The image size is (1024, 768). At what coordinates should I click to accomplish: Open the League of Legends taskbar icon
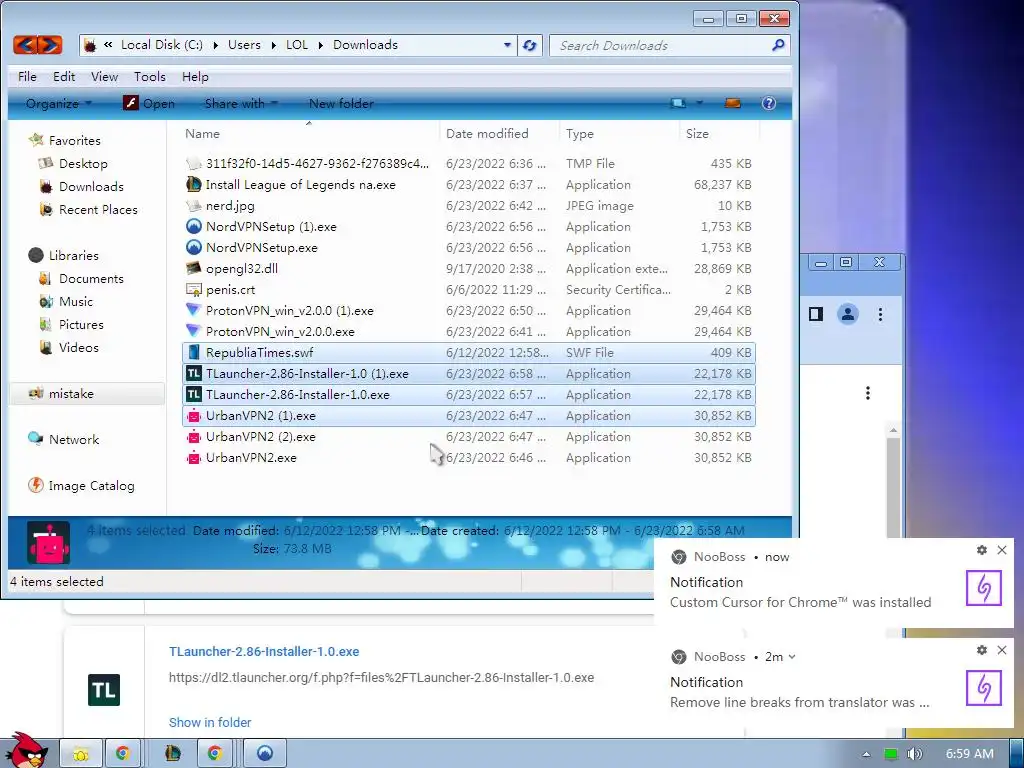[x=172, y=753]
